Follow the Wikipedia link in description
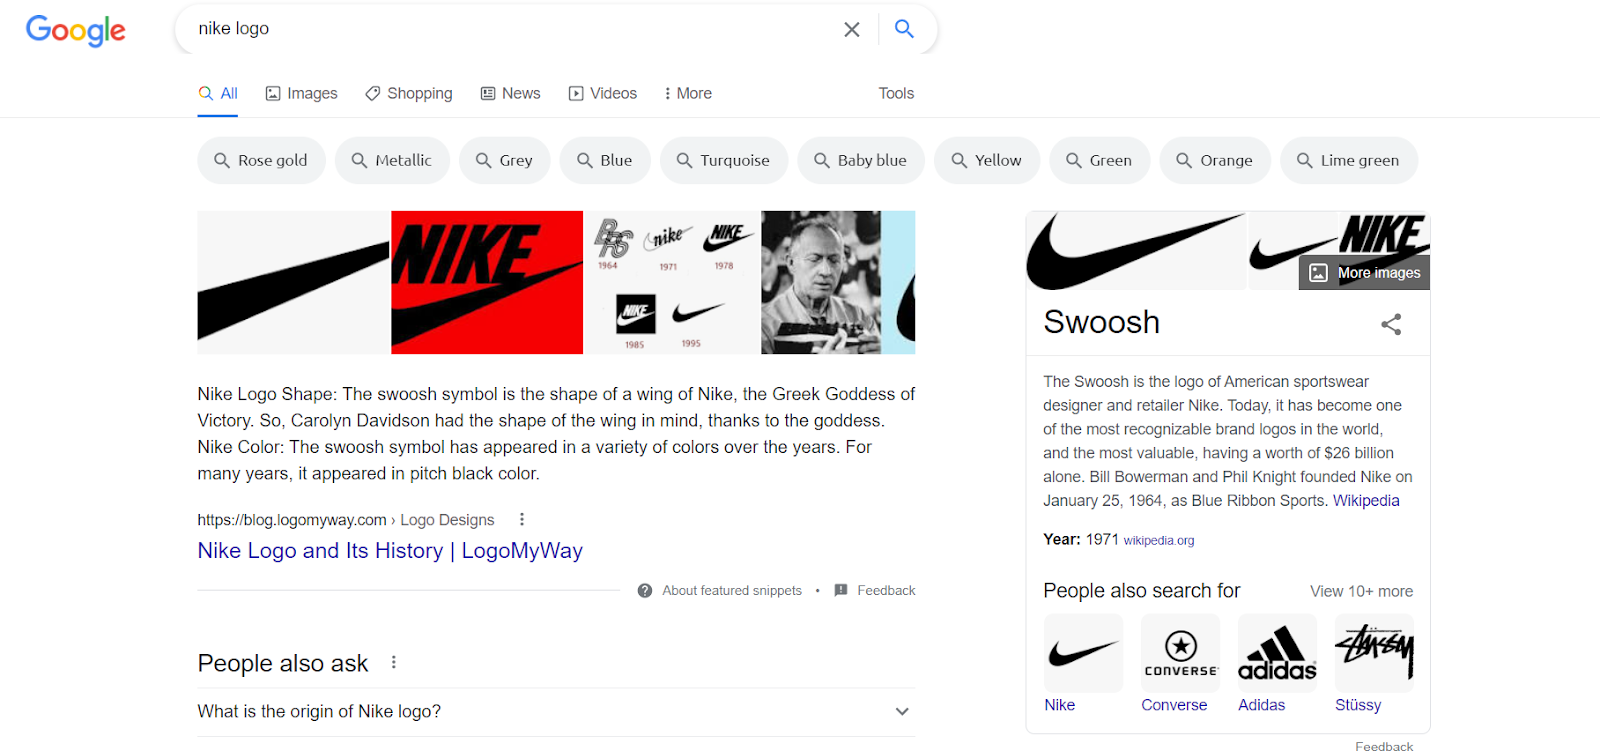 1366,501
